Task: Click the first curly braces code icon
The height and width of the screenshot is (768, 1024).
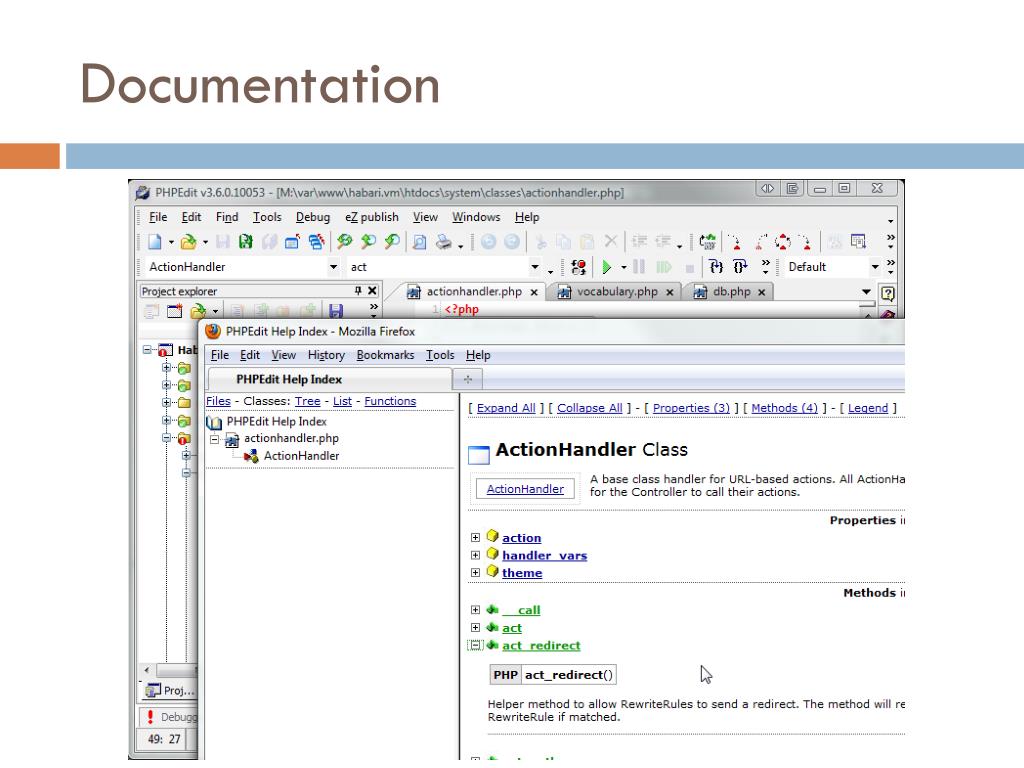Action: [716, 267]
